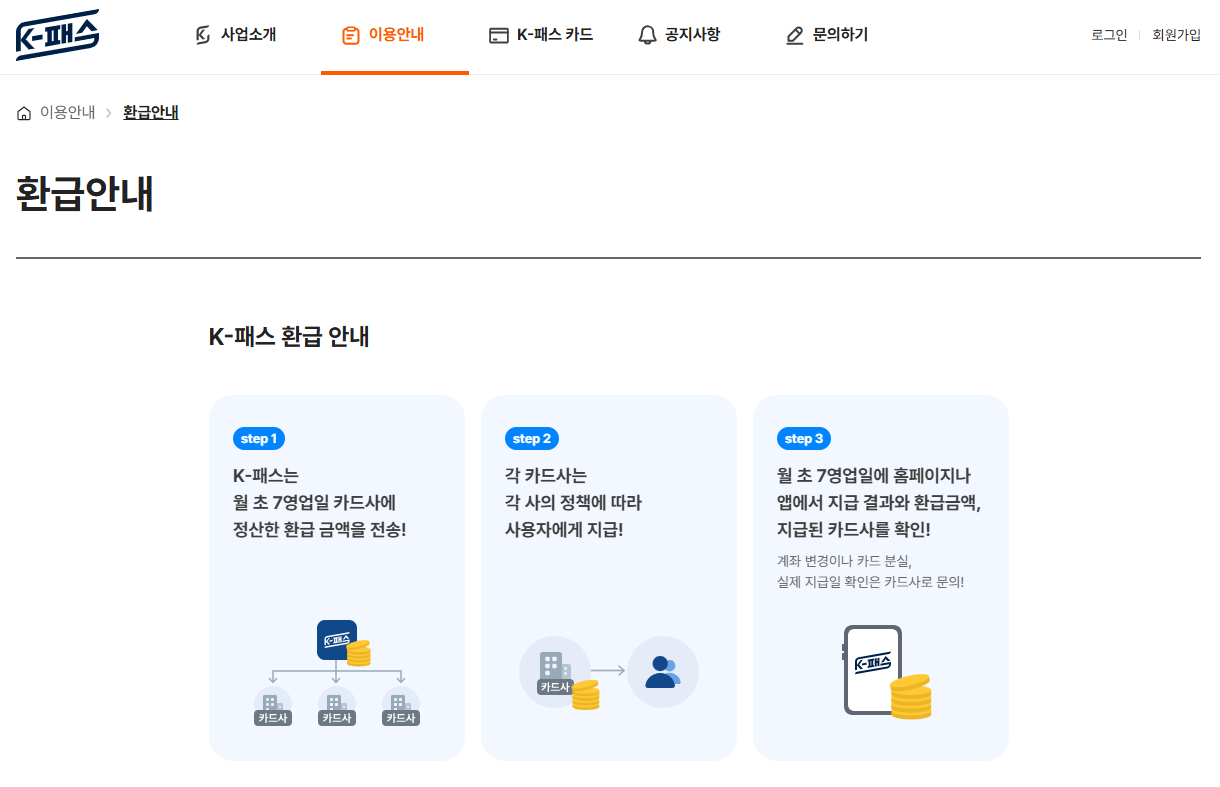Click 이용안내 in the breadcrumb
This screenshot has height=787, width=1220.
pos(68,112)
